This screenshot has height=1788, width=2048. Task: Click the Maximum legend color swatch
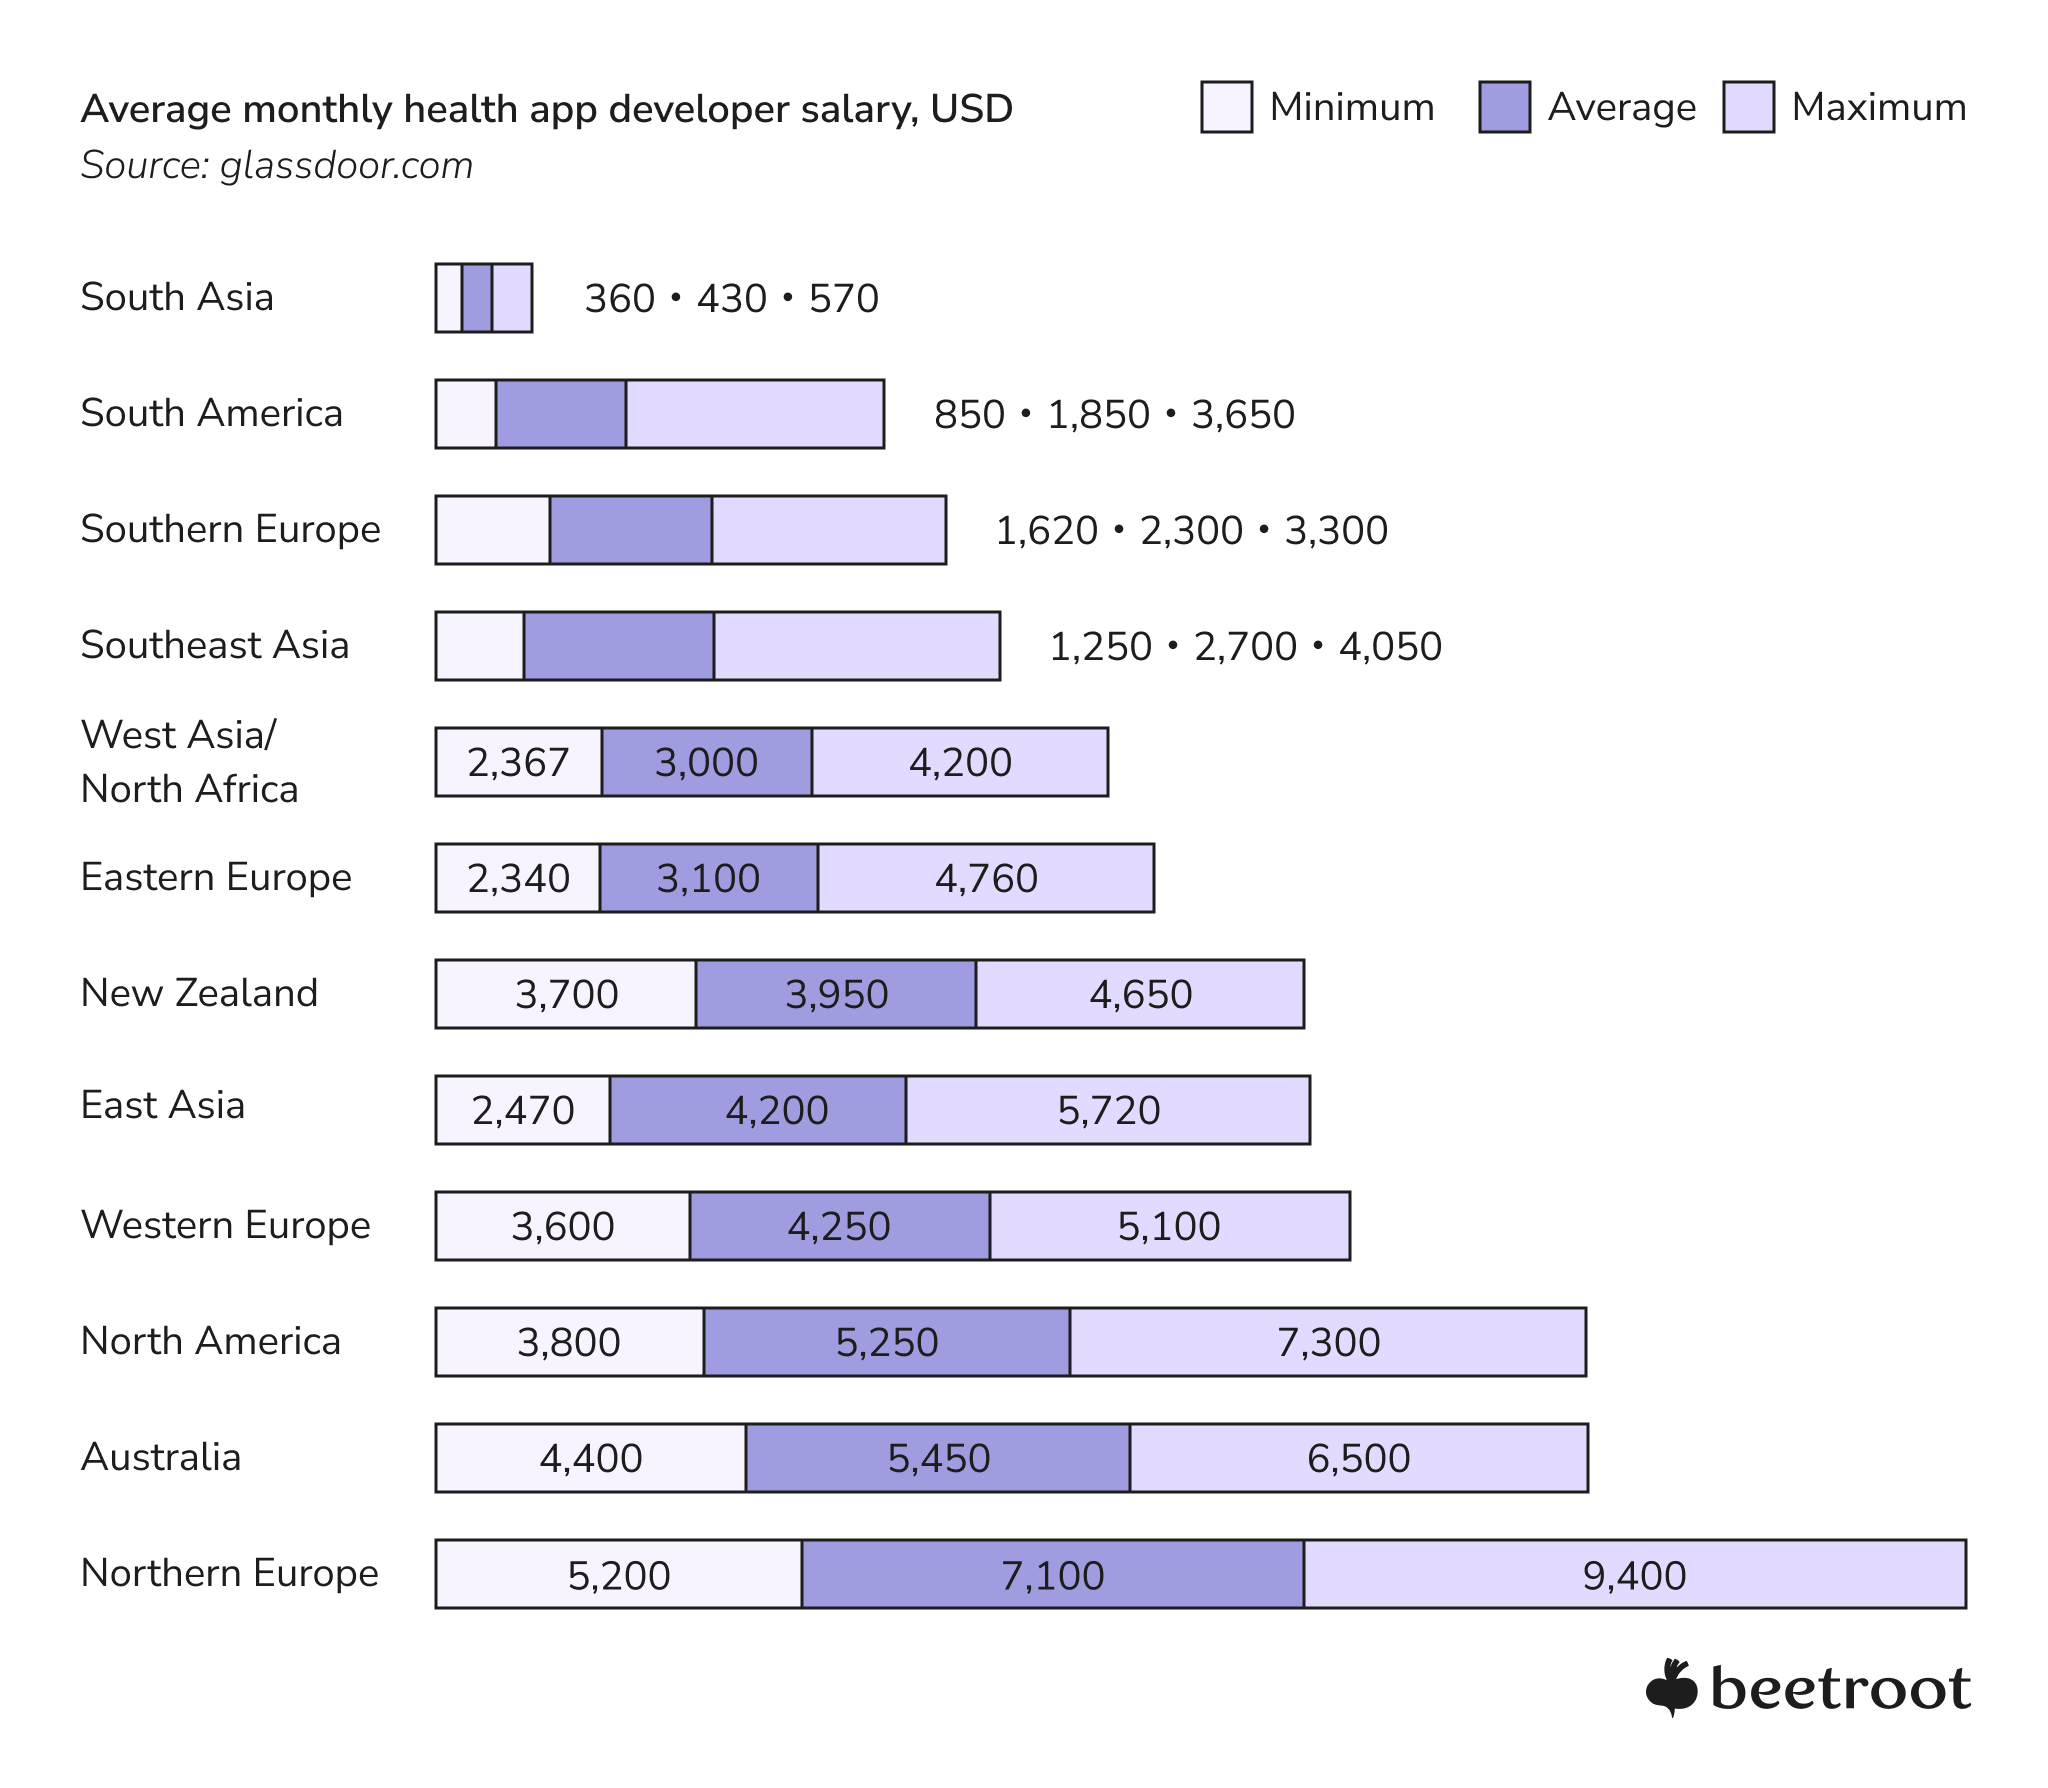pyautogui.click(x=1748, y=107)
